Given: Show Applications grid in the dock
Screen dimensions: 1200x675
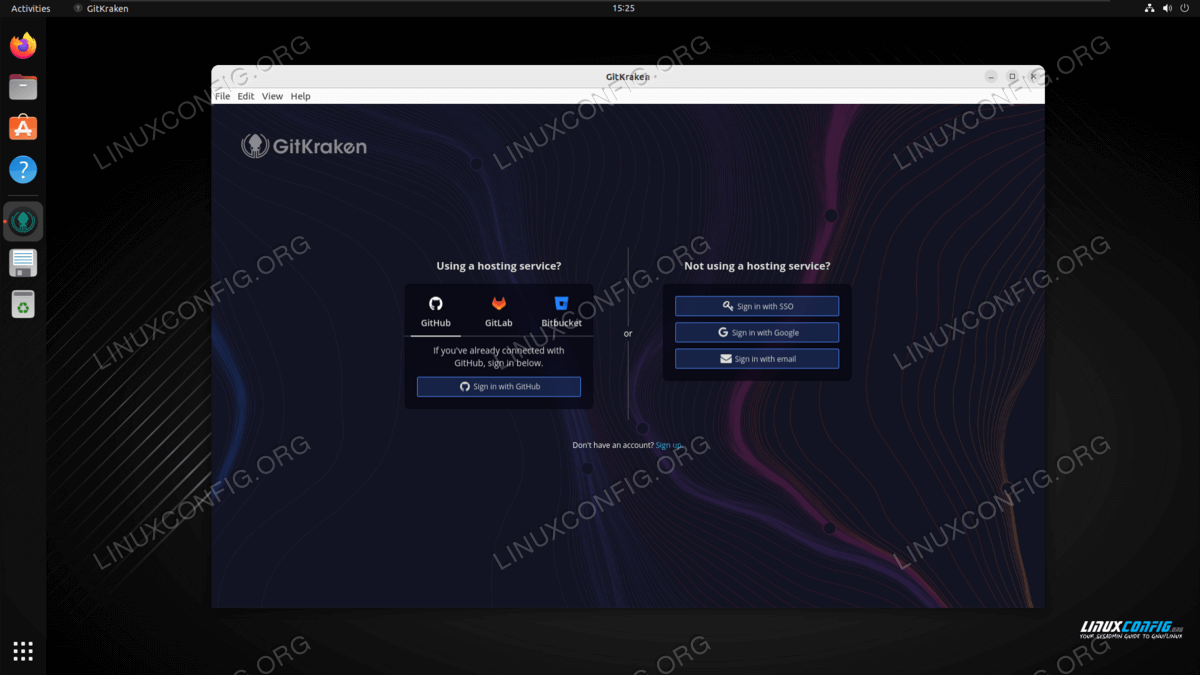Looking at the screenshot, I should coord(23,651).
